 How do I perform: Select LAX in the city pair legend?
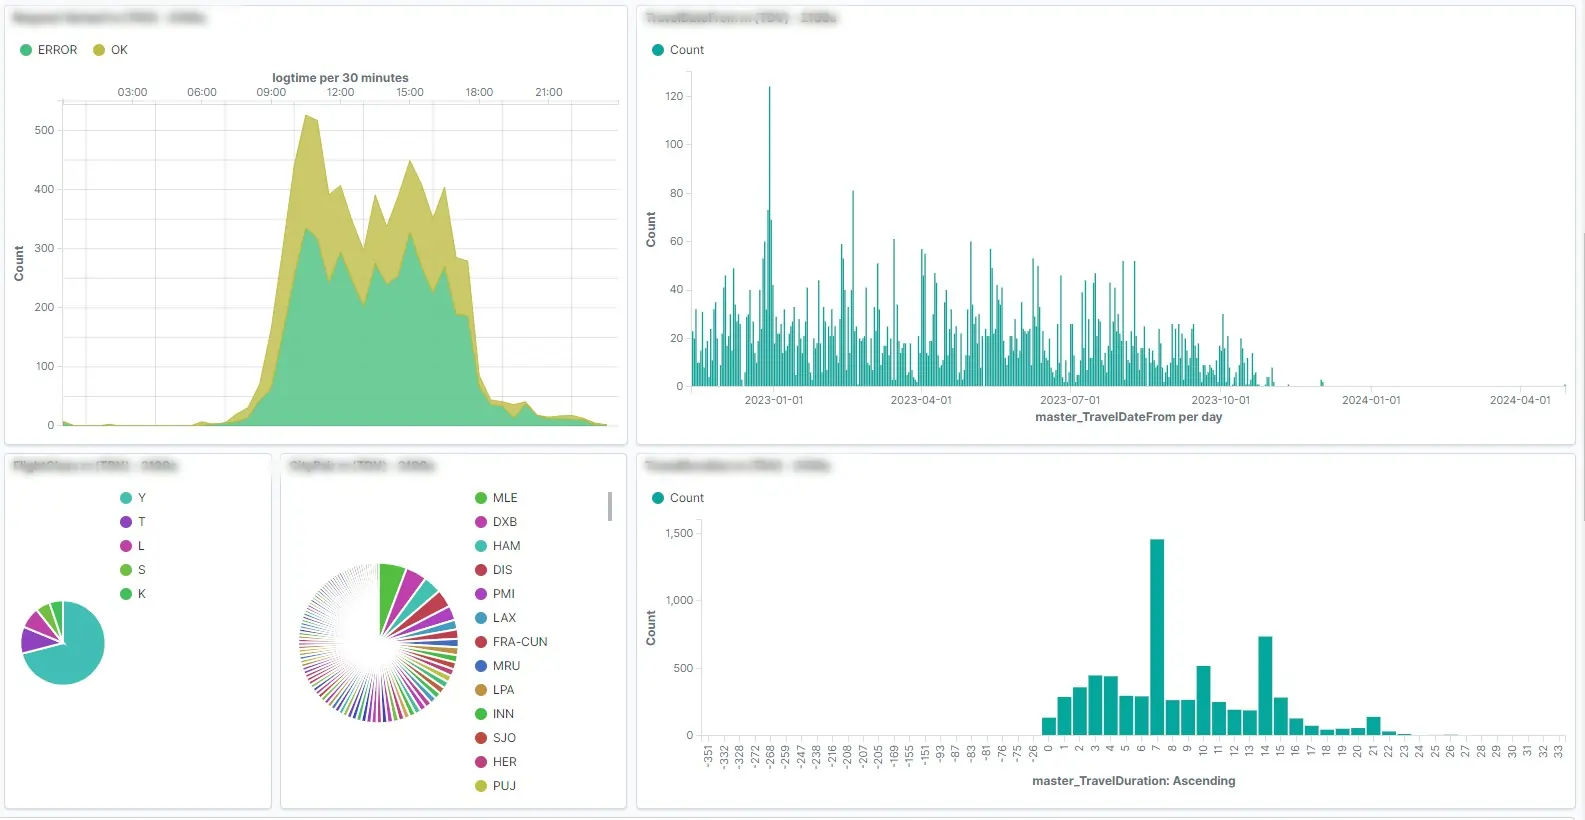pos(496,618)
